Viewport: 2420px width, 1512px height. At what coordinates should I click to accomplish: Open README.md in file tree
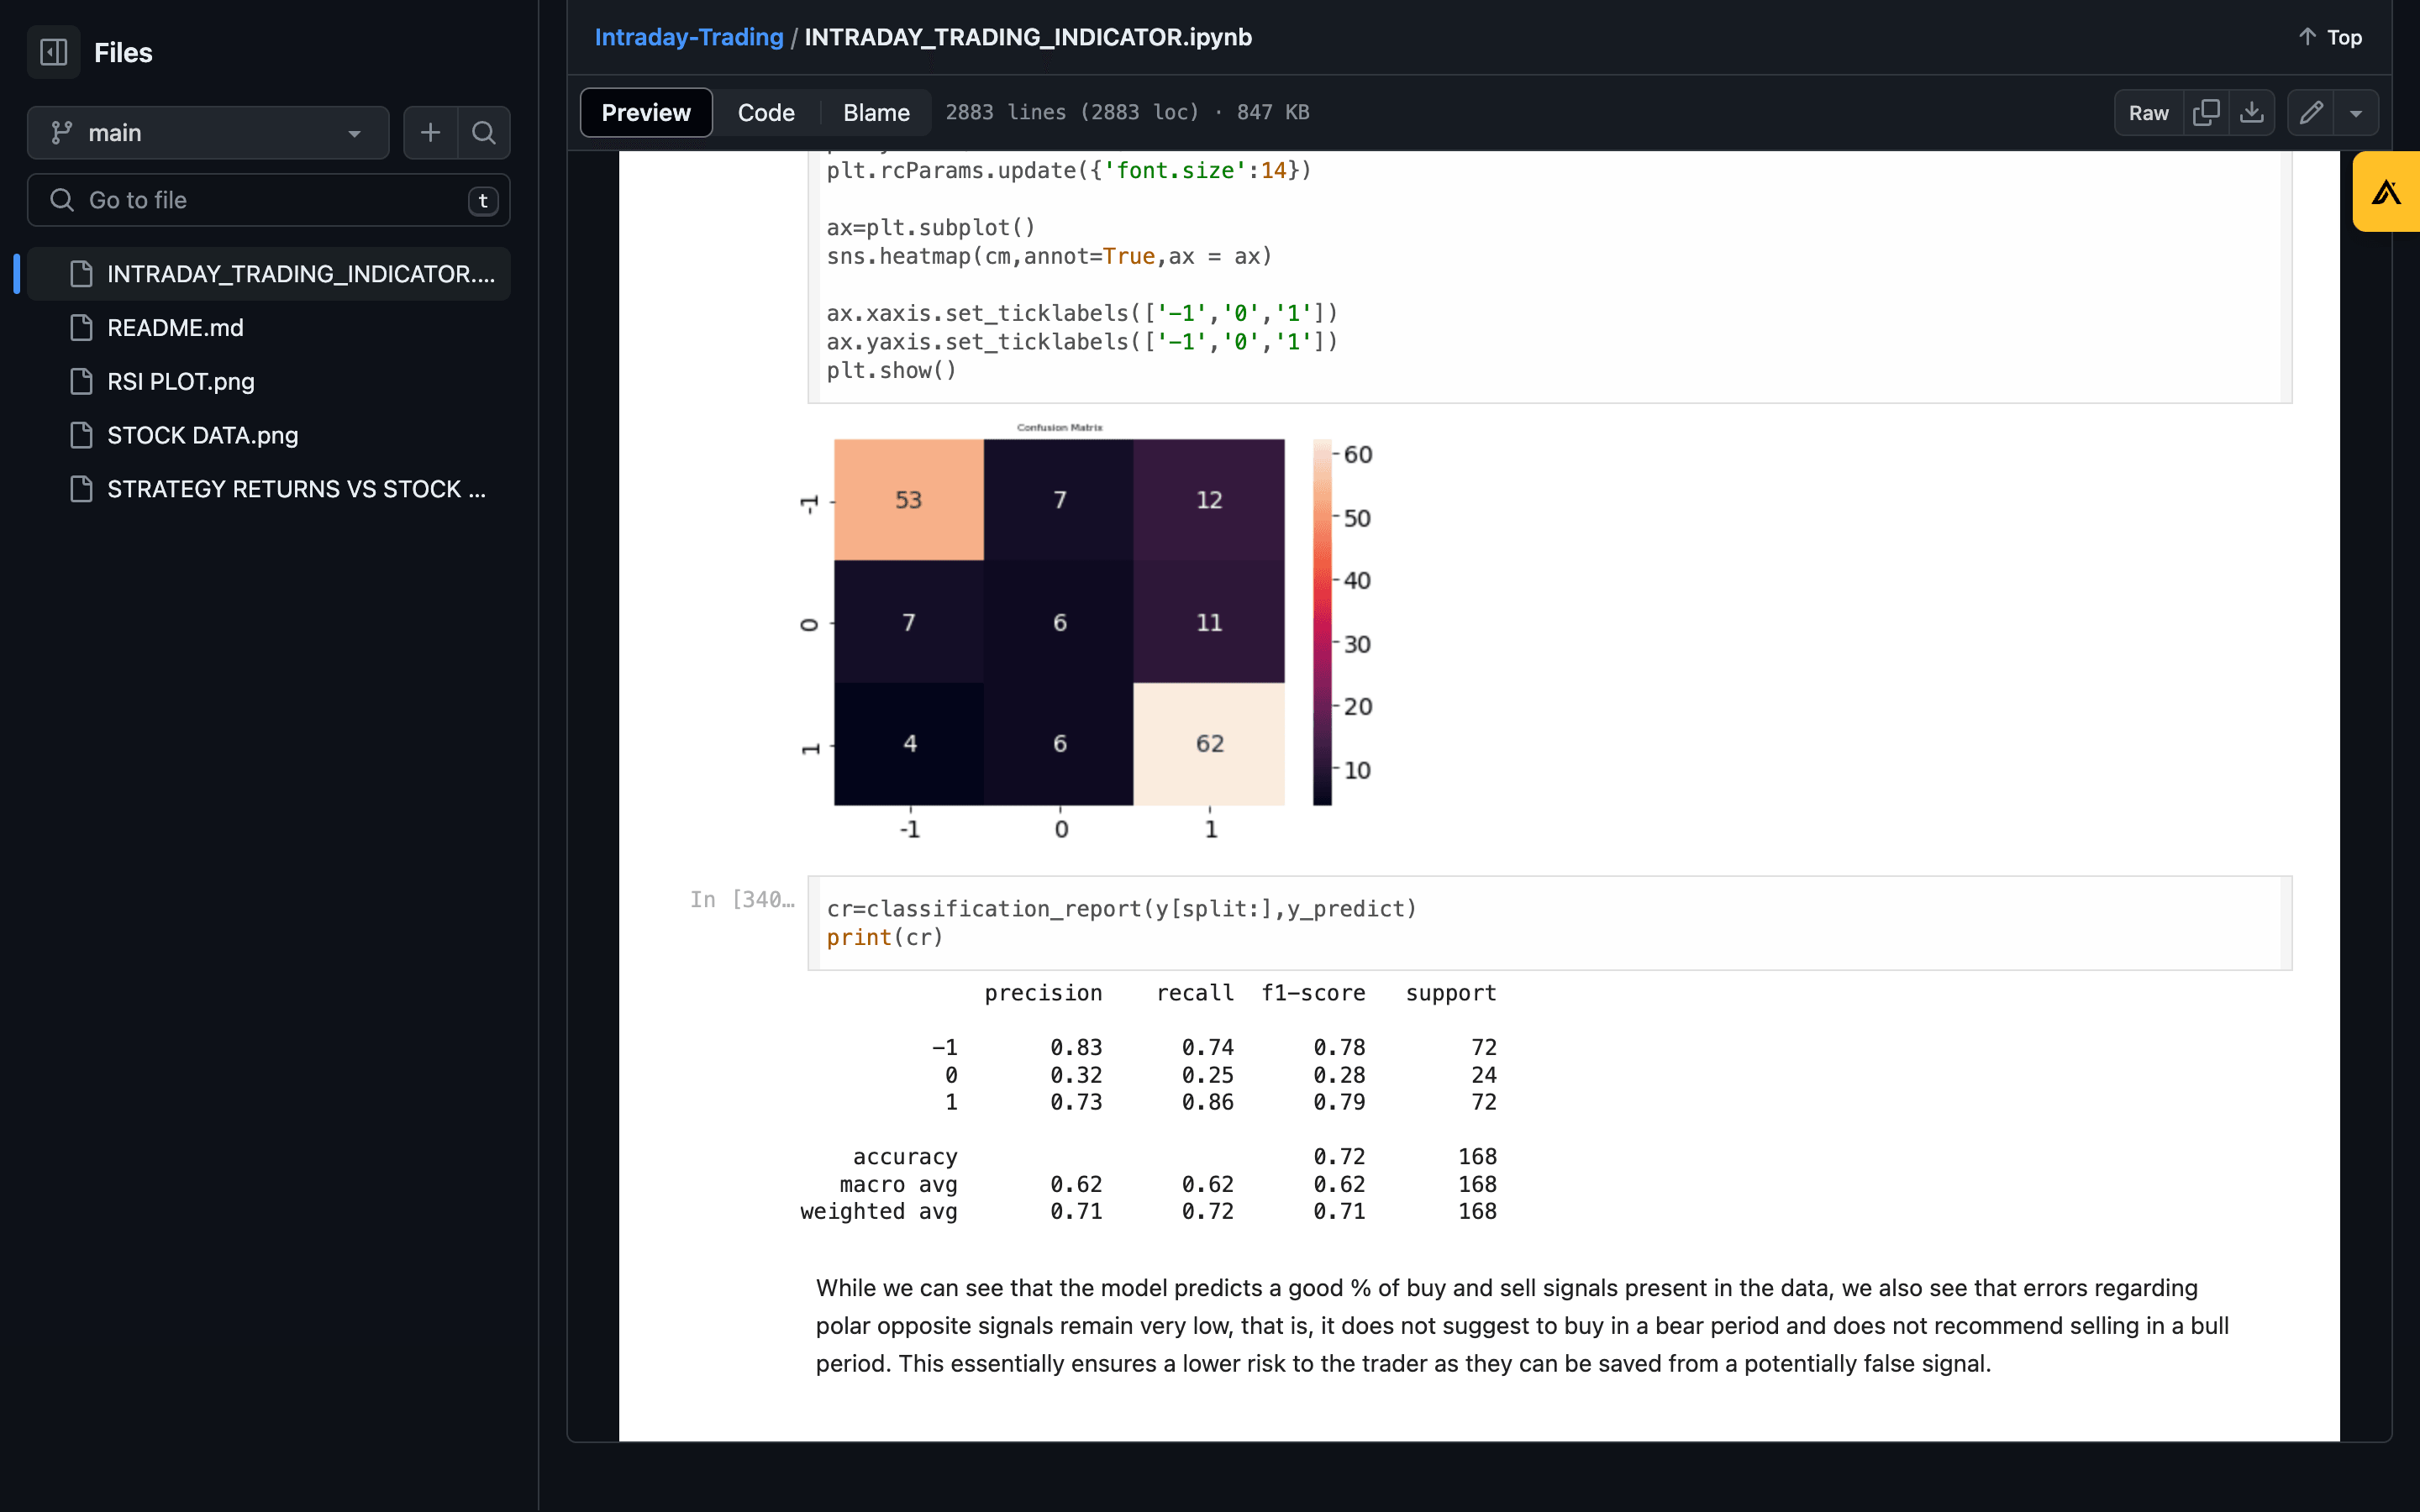(268, 328)
